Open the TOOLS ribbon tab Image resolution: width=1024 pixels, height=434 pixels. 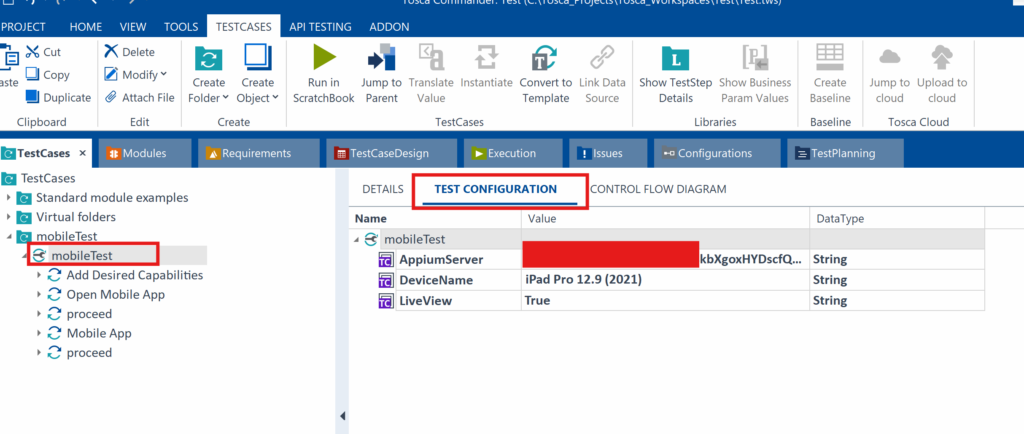[181, 27]
